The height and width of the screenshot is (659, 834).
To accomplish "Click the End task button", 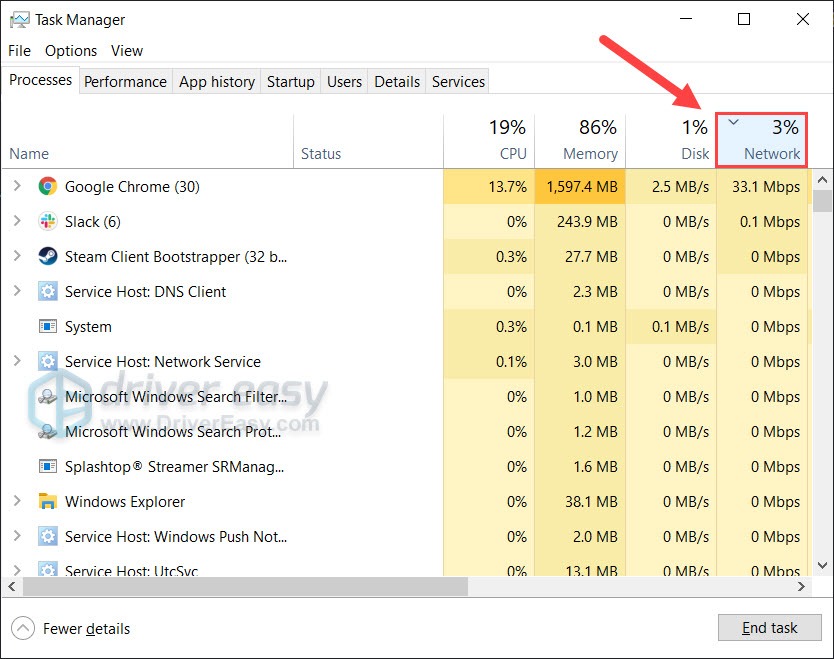I will [x=769, y=628].
